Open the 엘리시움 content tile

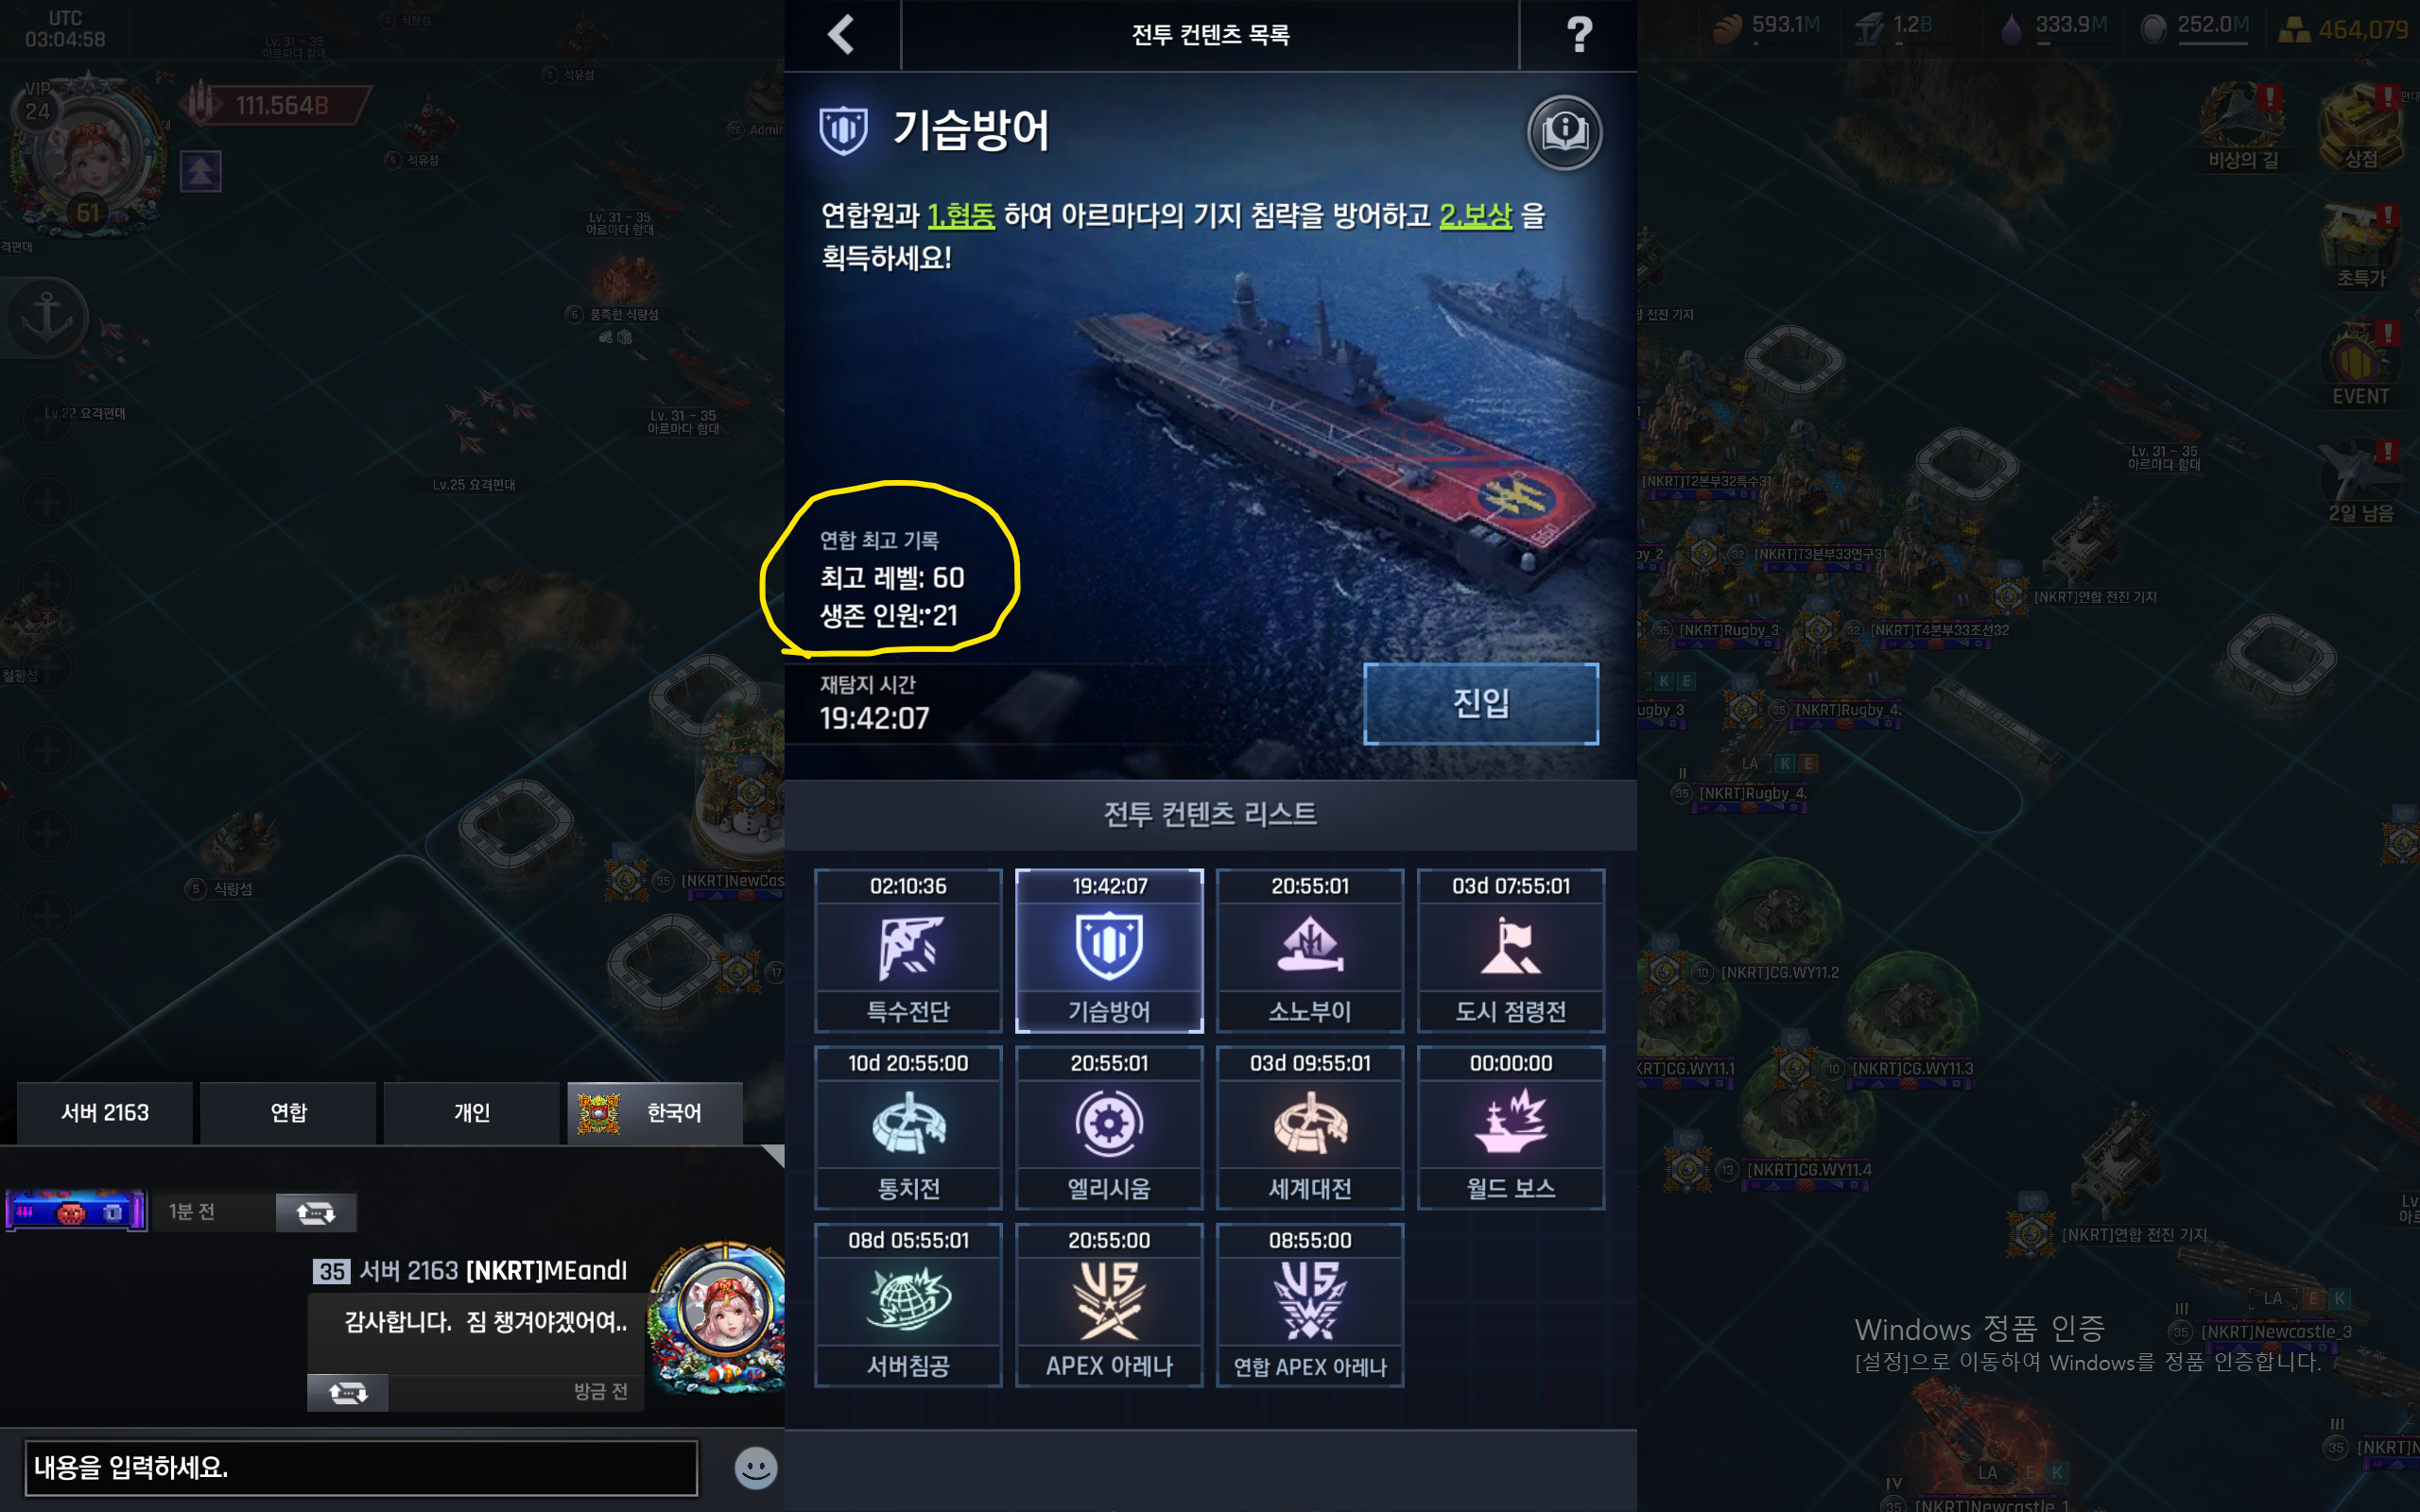pos(1109,1127)
